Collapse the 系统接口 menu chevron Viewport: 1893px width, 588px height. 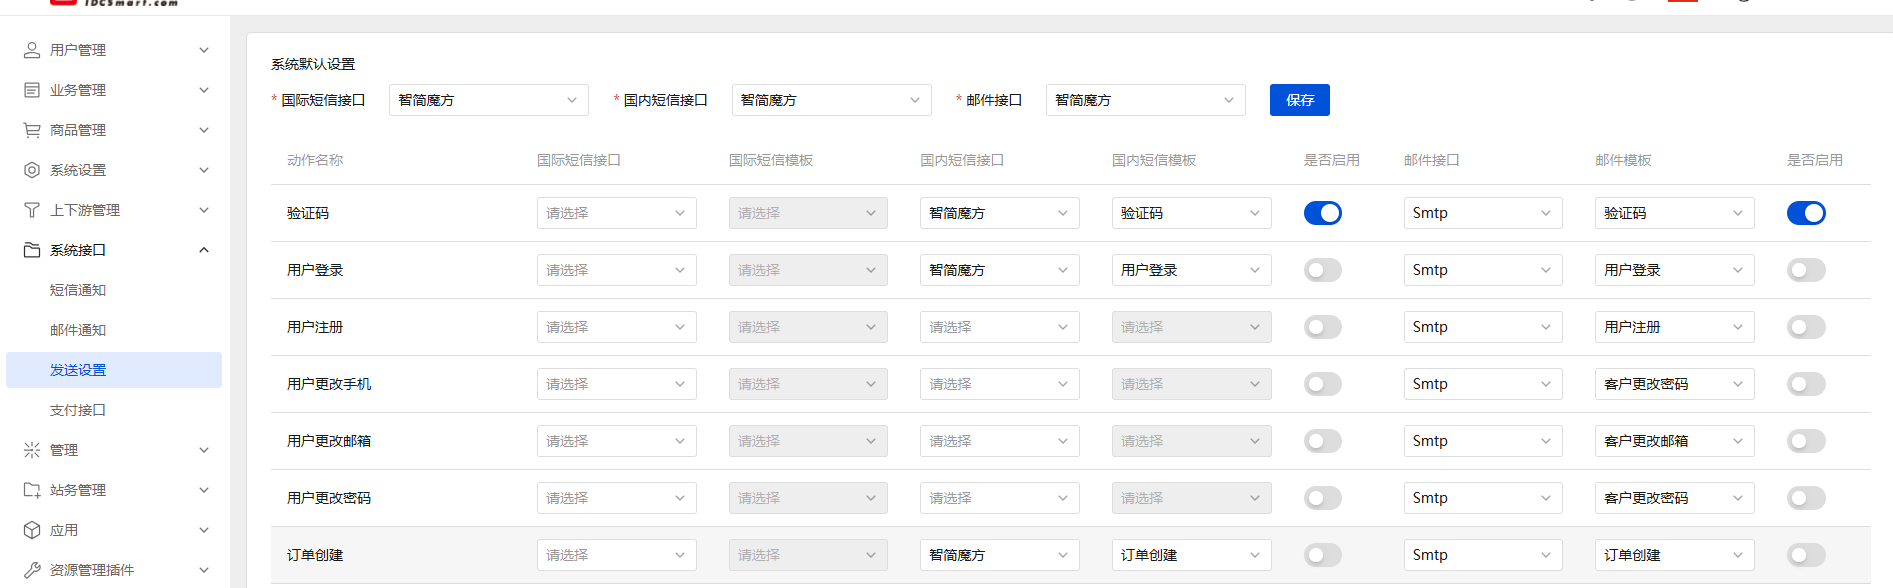pyautogui.click(x=204, y=250)
